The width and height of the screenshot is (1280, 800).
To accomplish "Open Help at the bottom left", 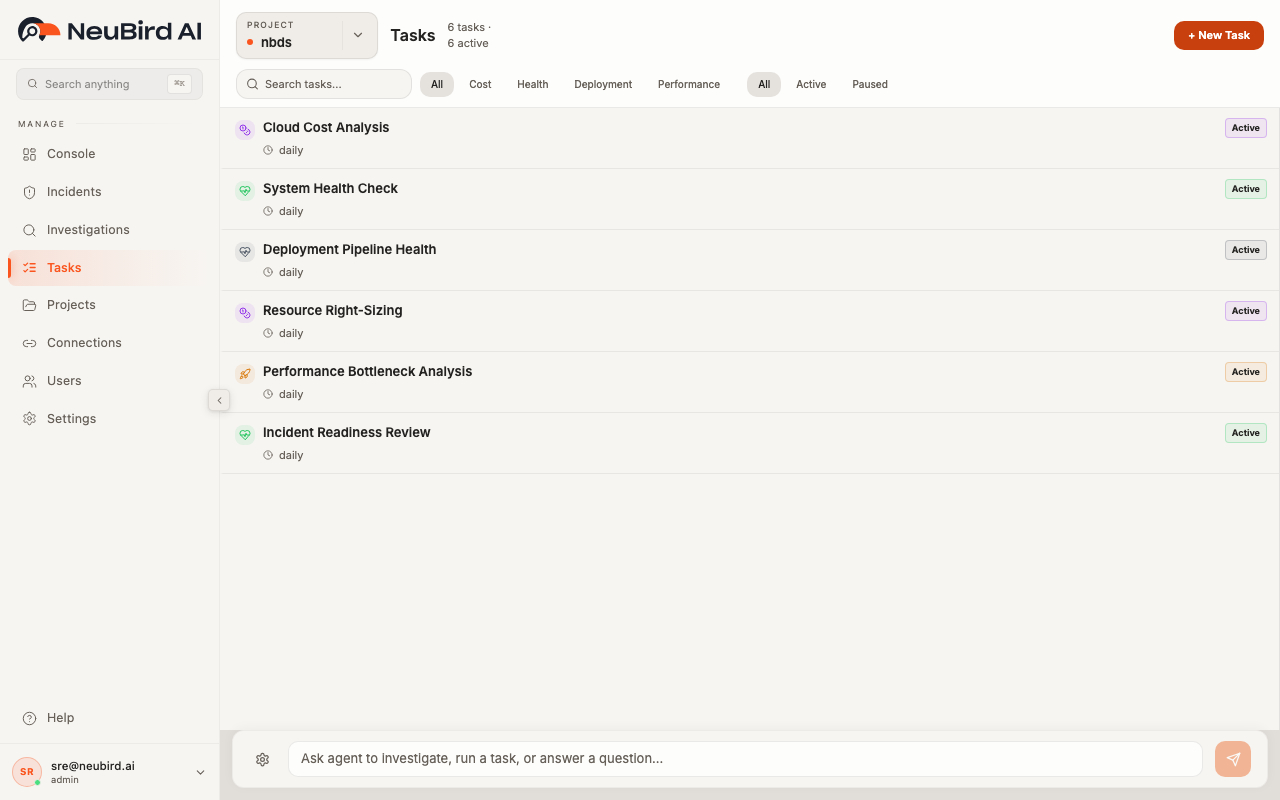I will (x=48, y=717).
